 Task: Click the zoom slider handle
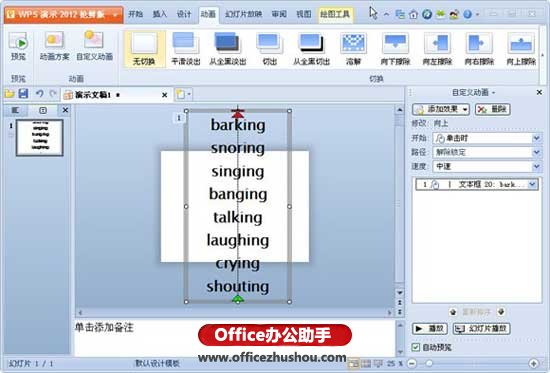[x=429, y=364]
